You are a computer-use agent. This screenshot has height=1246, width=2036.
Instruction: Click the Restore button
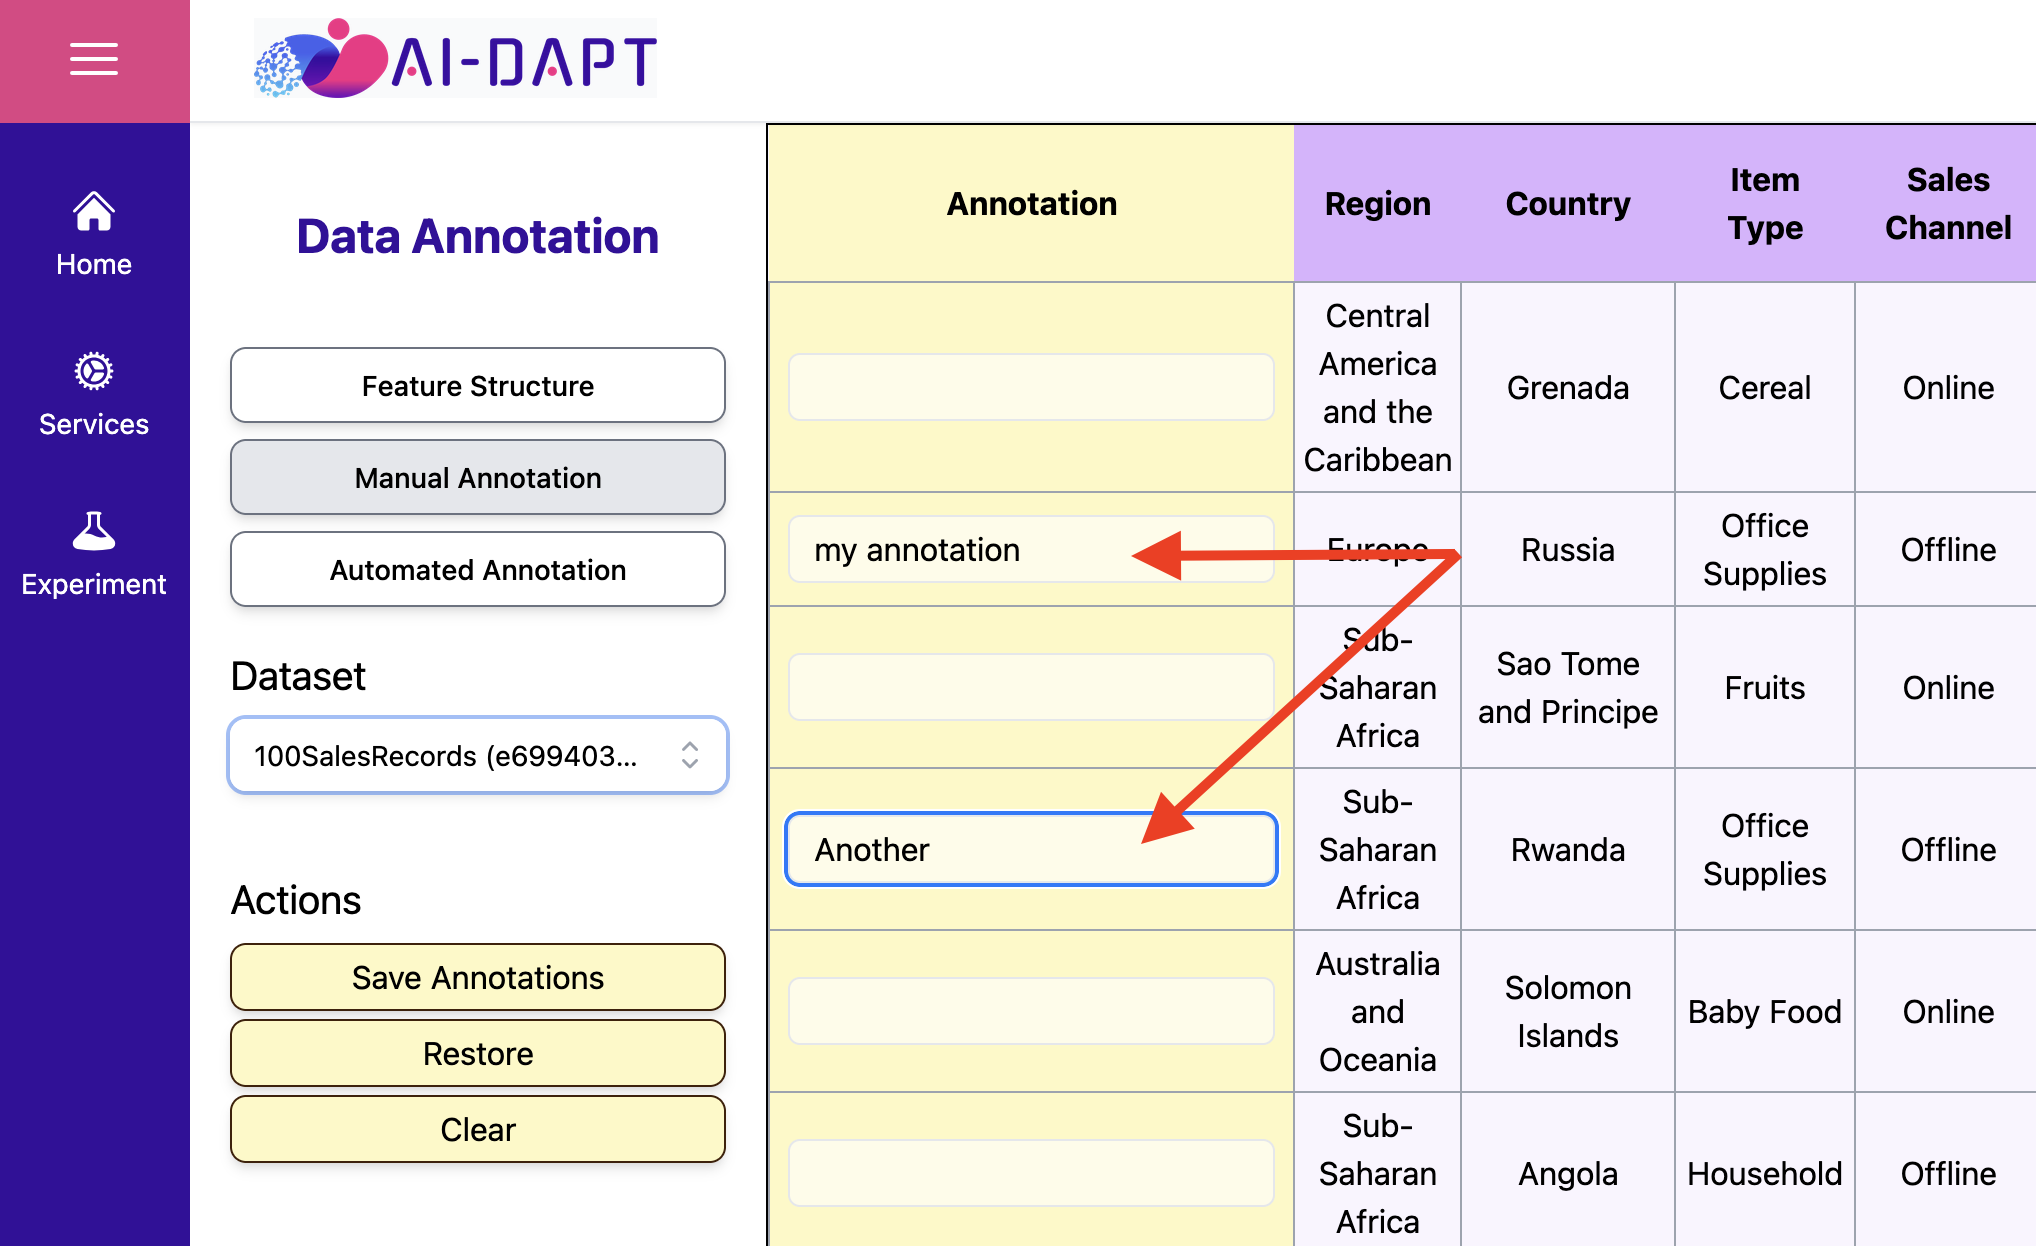point(478,1053)
